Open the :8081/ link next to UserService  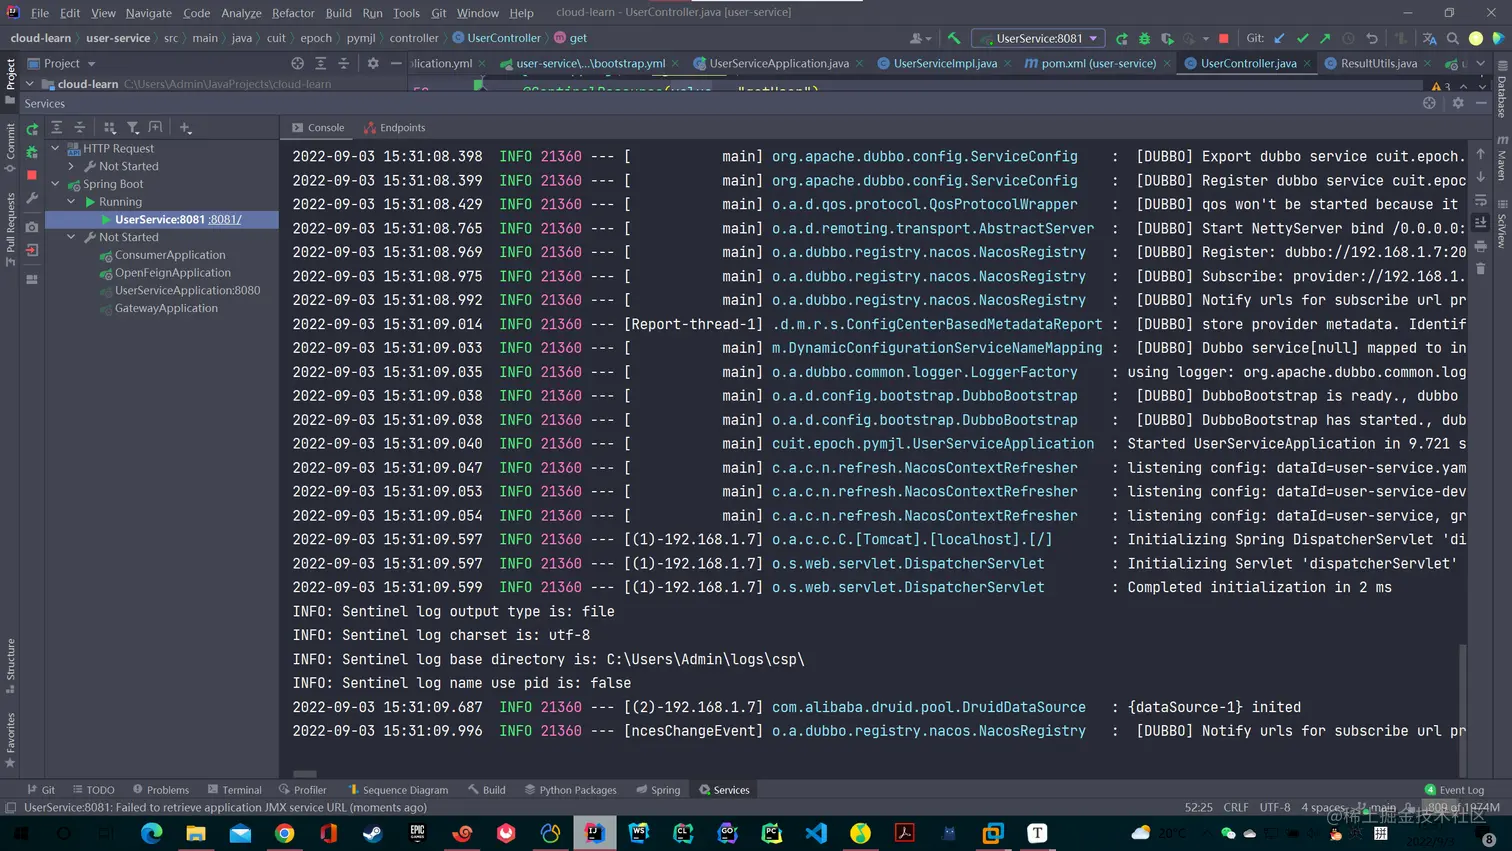(224, 219)
